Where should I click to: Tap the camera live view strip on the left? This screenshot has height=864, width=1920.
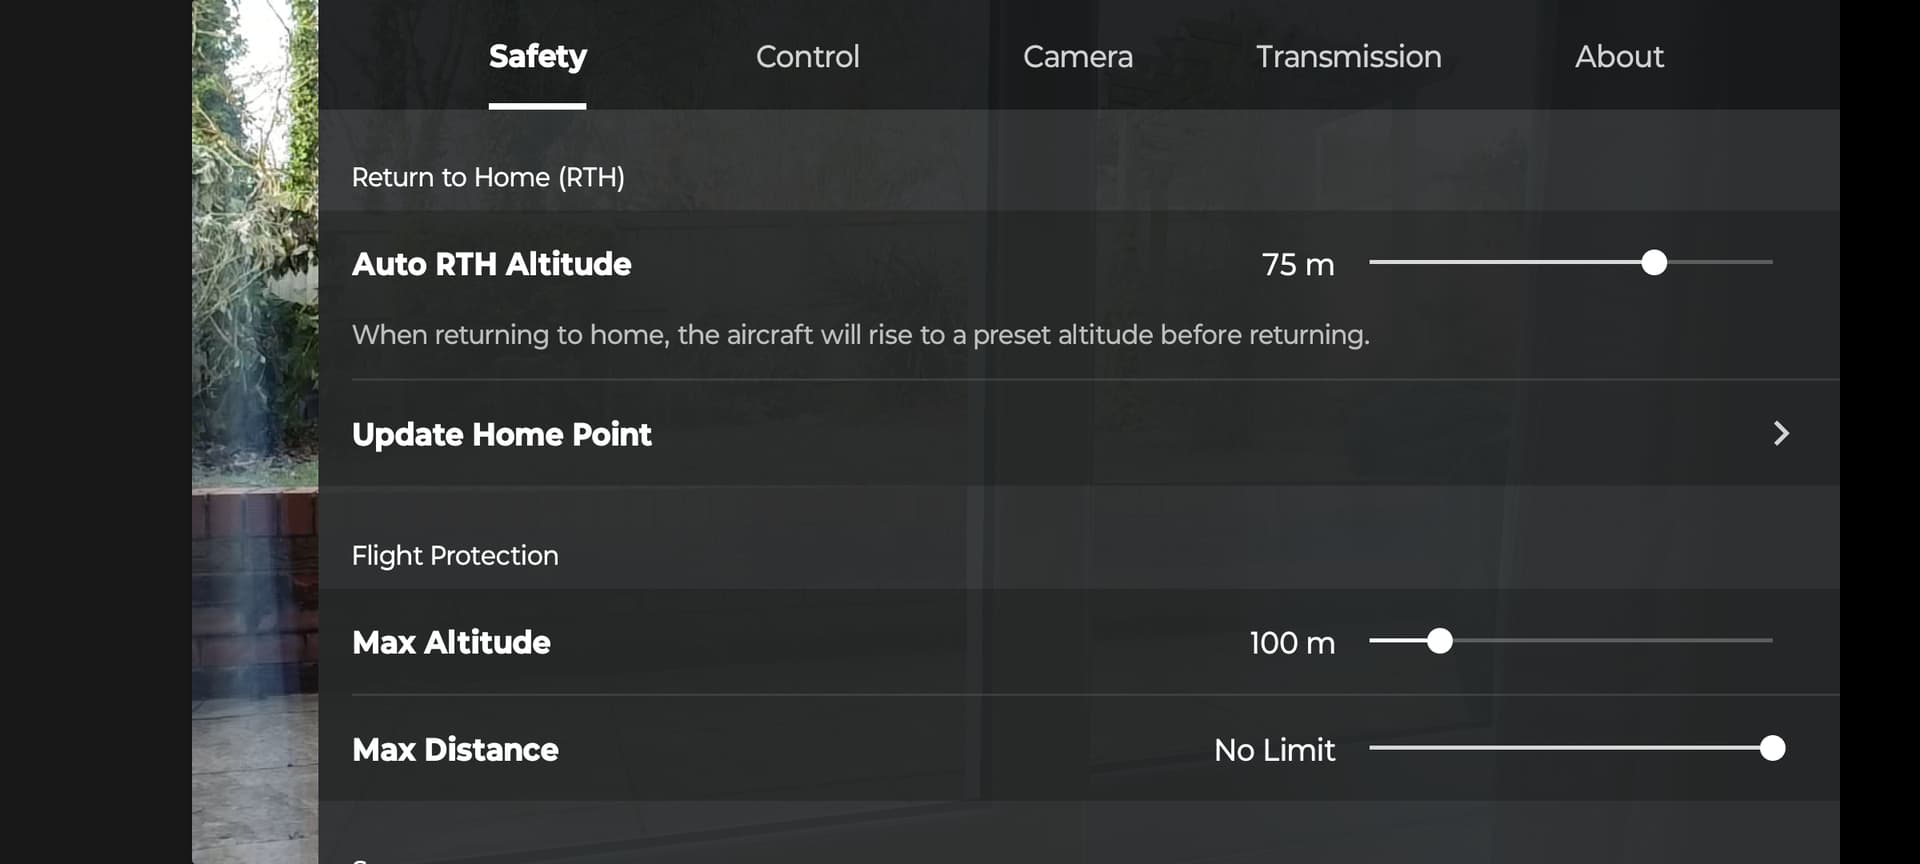pos(255,432)
